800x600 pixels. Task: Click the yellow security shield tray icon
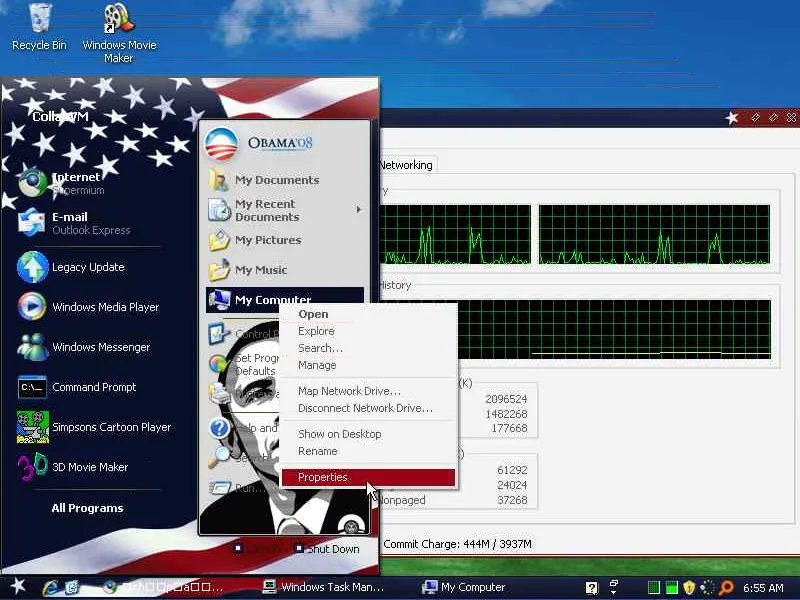point(689,587)
